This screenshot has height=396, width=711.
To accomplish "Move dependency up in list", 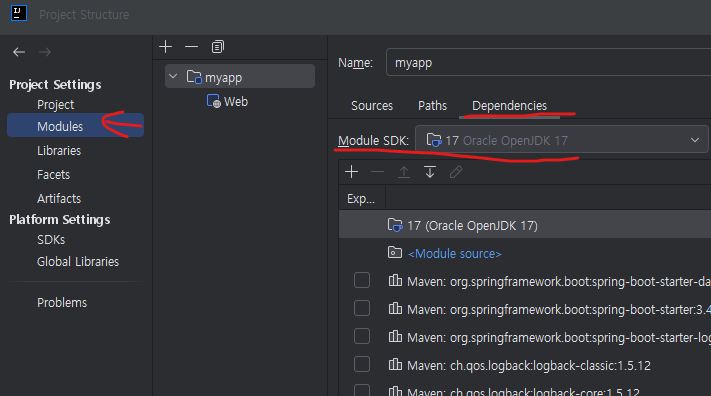I will tap(404, 172).
